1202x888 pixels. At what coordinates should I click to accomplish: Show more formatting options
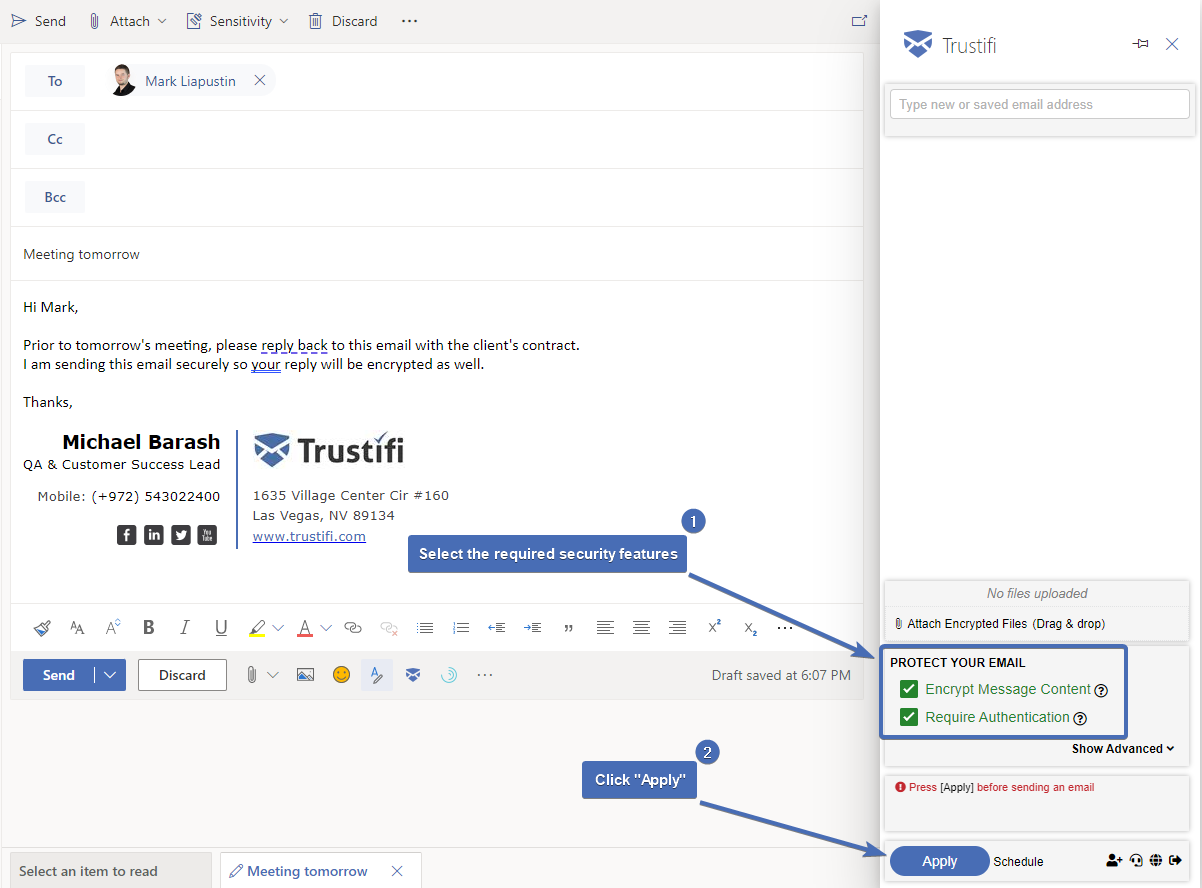point(785,628)
